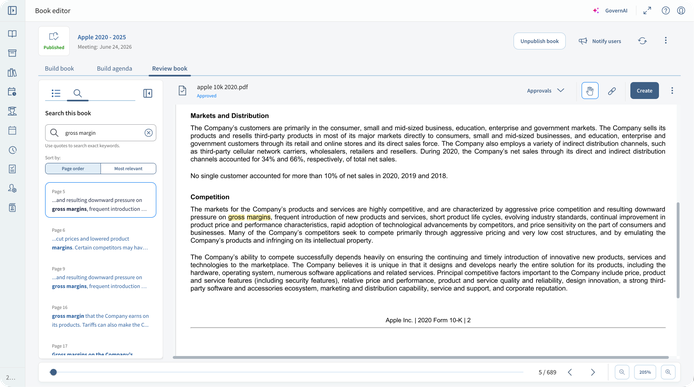Open the archive box icon in sidebar
This screenshot has height=387, width=694.
click(12, 53)
